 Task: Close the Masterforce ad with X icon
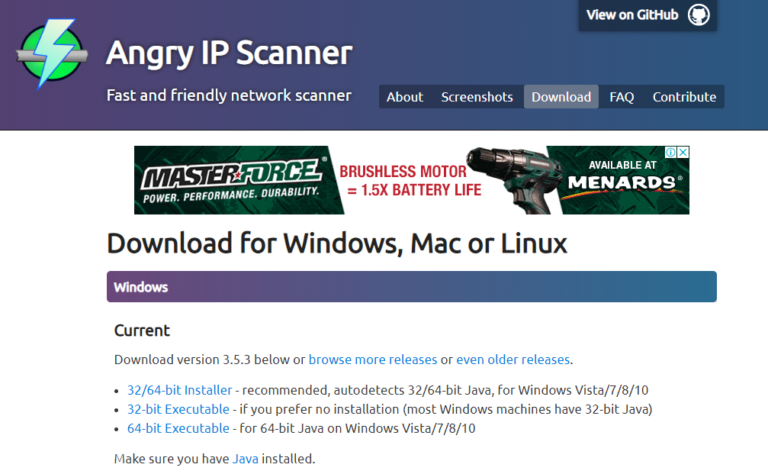pyautogui.click(x=683, y=152)
